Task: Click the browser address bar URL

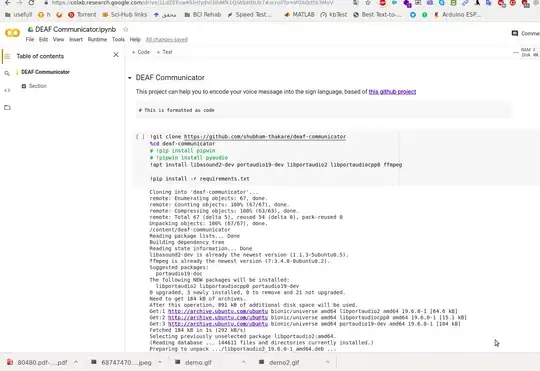Action: click(x=193, y=3)
